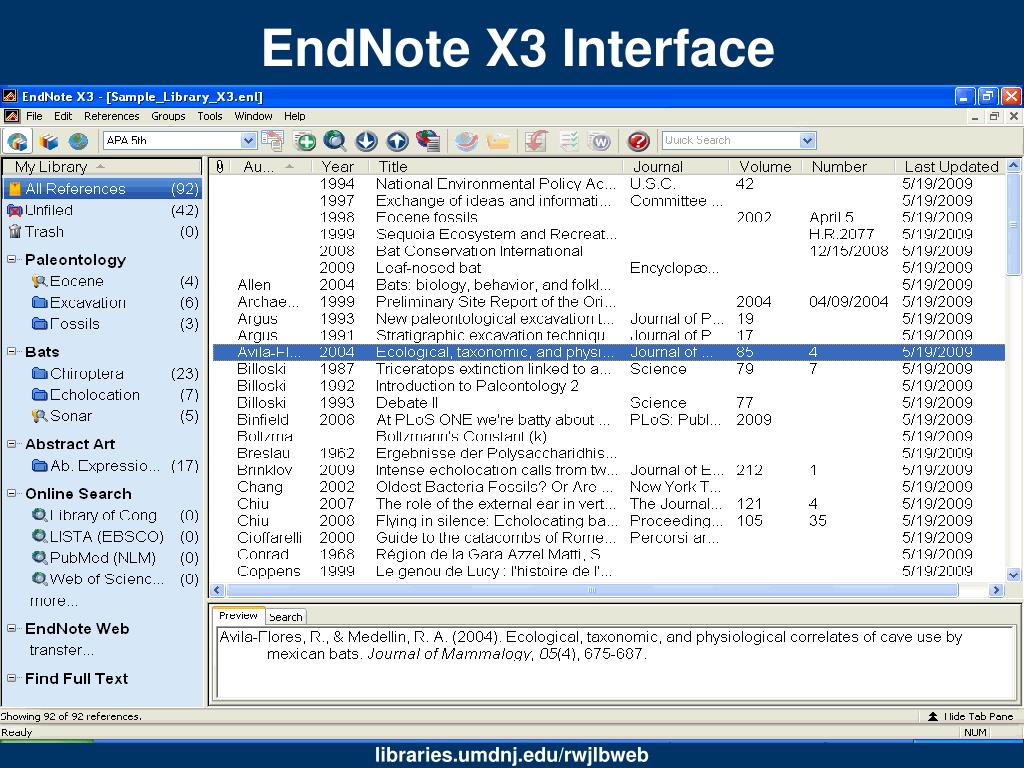The height and width of the screenshot is (768, 1024).
Task: Select the PubMed (NLM) online search
Action: (114, 558)
